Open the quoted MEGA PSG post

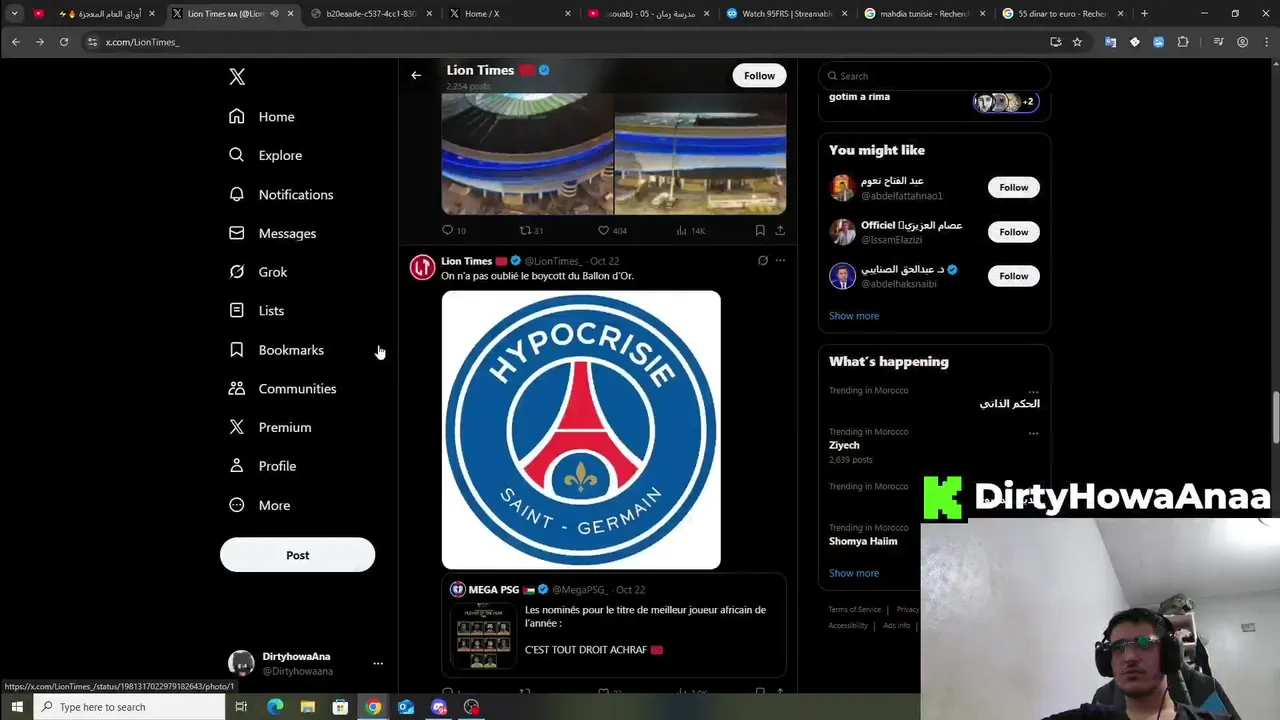tap(614, 627)
